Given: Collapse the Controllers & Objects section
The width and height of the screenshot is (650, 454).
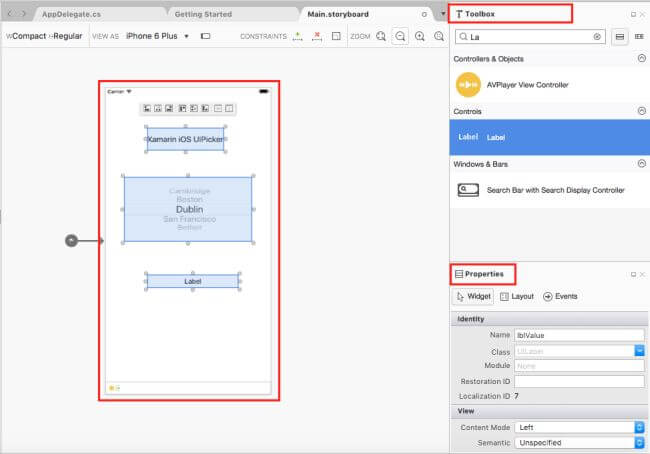Looking at the screenshot, I should click(642, 58).
